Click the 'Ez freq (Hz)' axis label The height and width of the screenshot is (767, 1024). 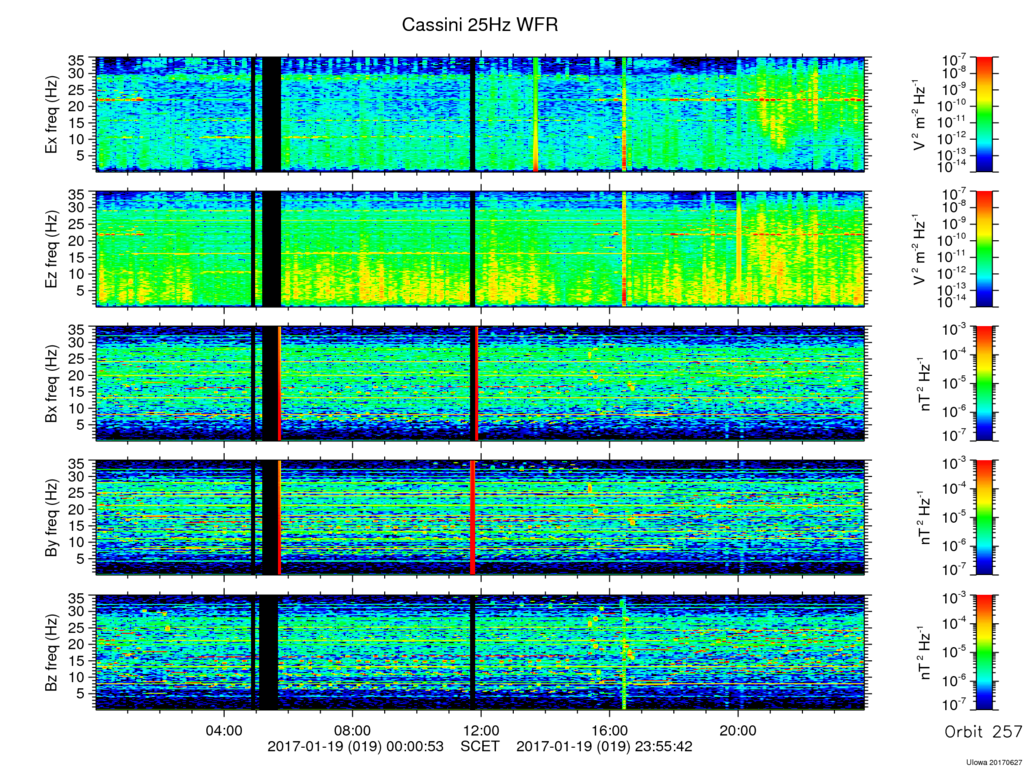(x=52, y=249)
